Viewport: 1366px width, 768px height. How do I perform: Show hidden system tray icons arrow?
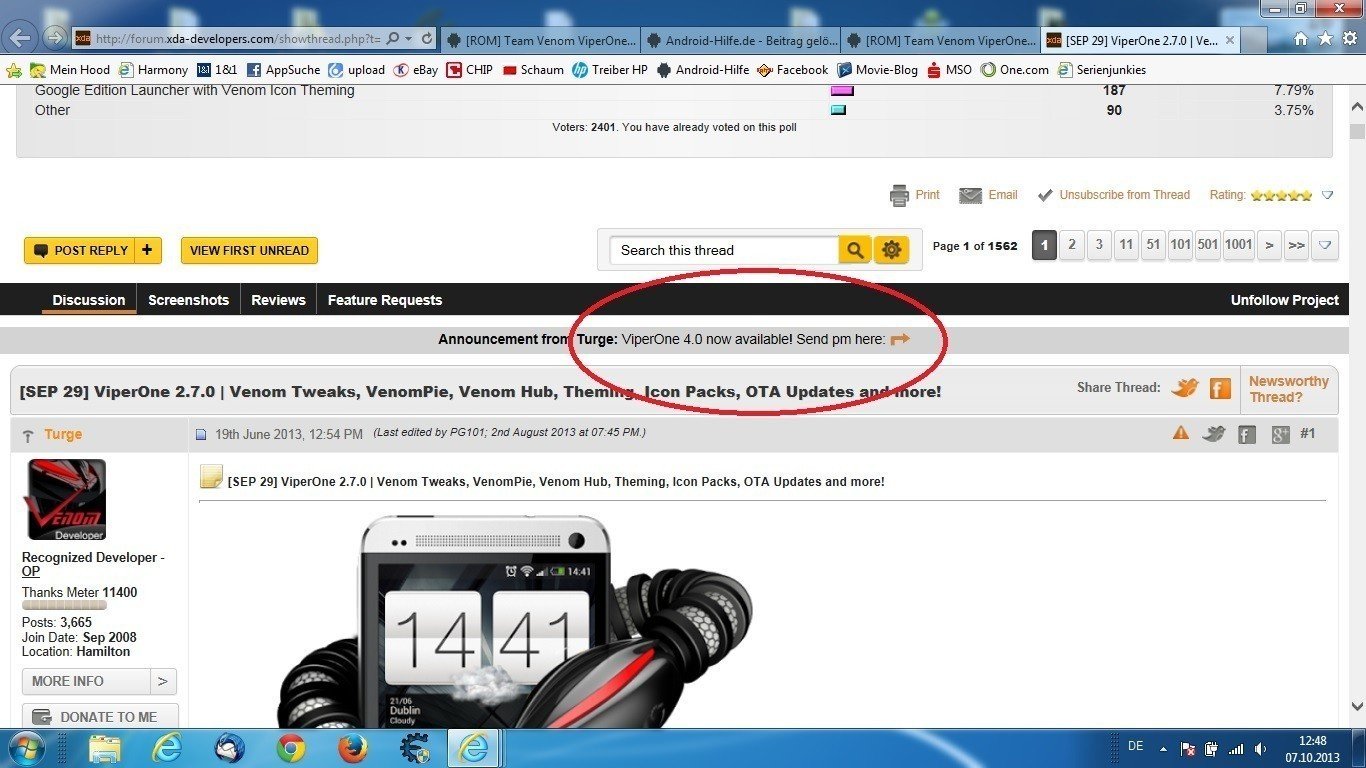click(x=1162, y=748)
